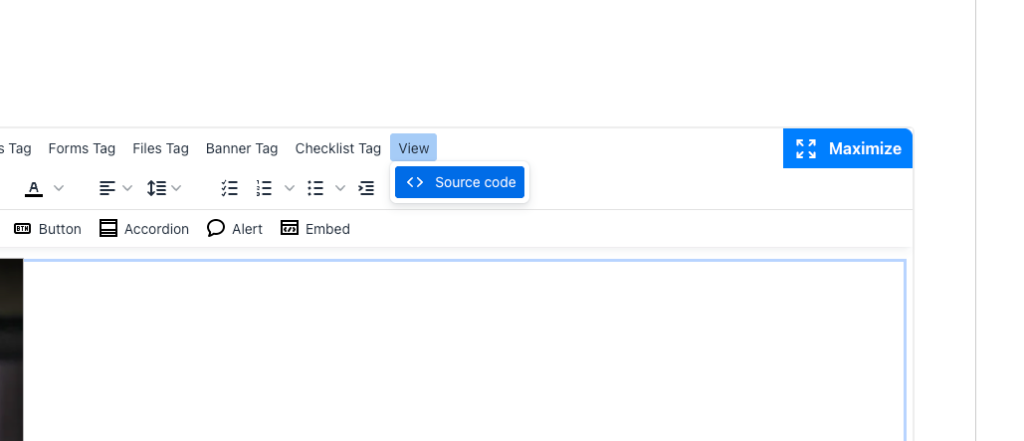
Task: Open the numbered list style dropdown
Action: click(290, 188)
